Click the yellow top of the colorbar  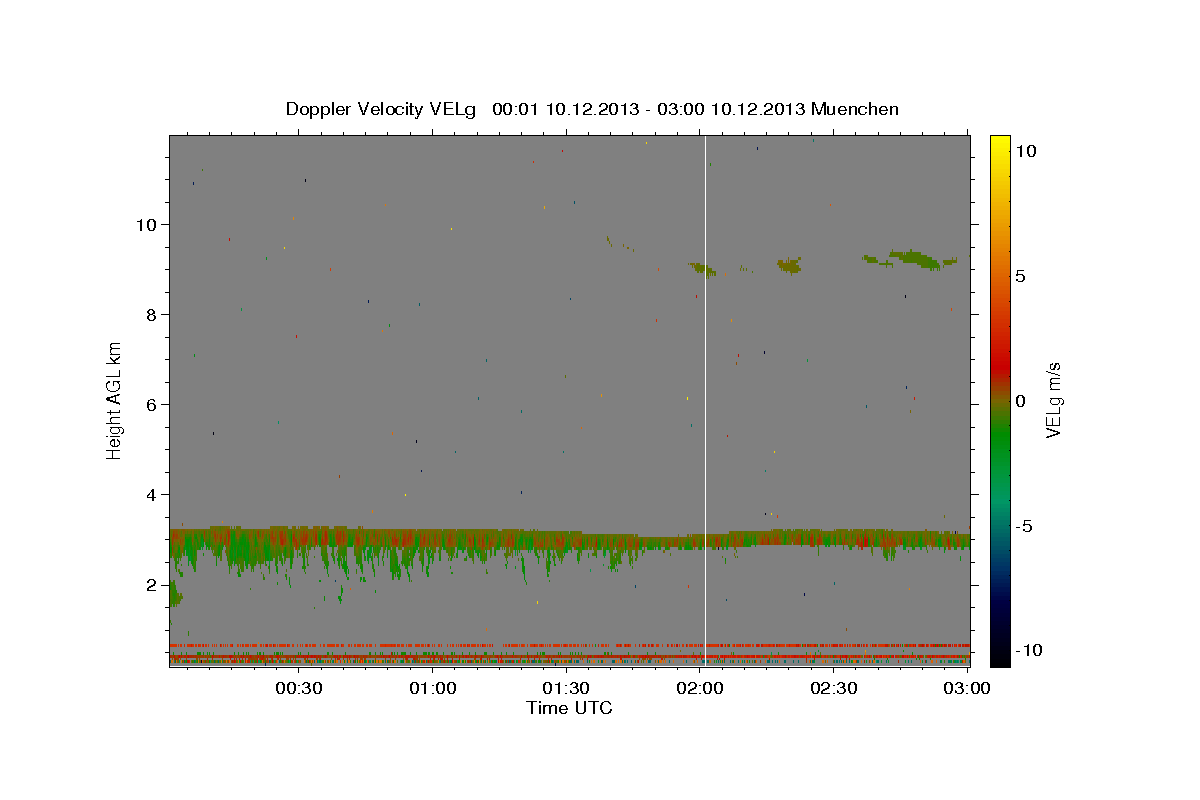click(999, 145)
